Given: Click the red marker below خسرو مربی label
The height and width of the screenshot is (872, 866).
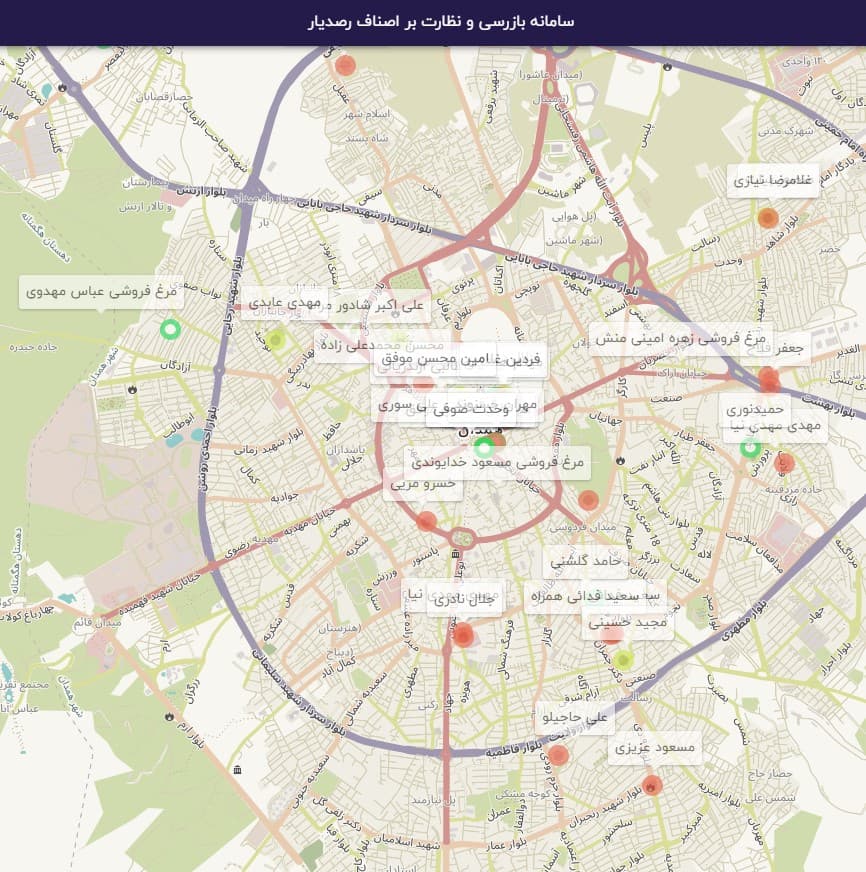Looking at the screenshot, I should point(426,521).
